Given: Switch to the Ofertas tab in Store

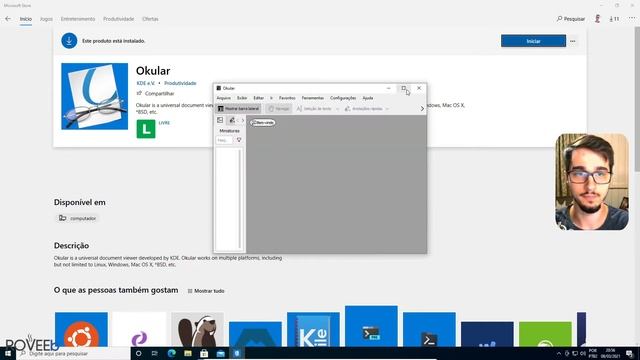Looking at the screenshot, I should click(150, 19).
